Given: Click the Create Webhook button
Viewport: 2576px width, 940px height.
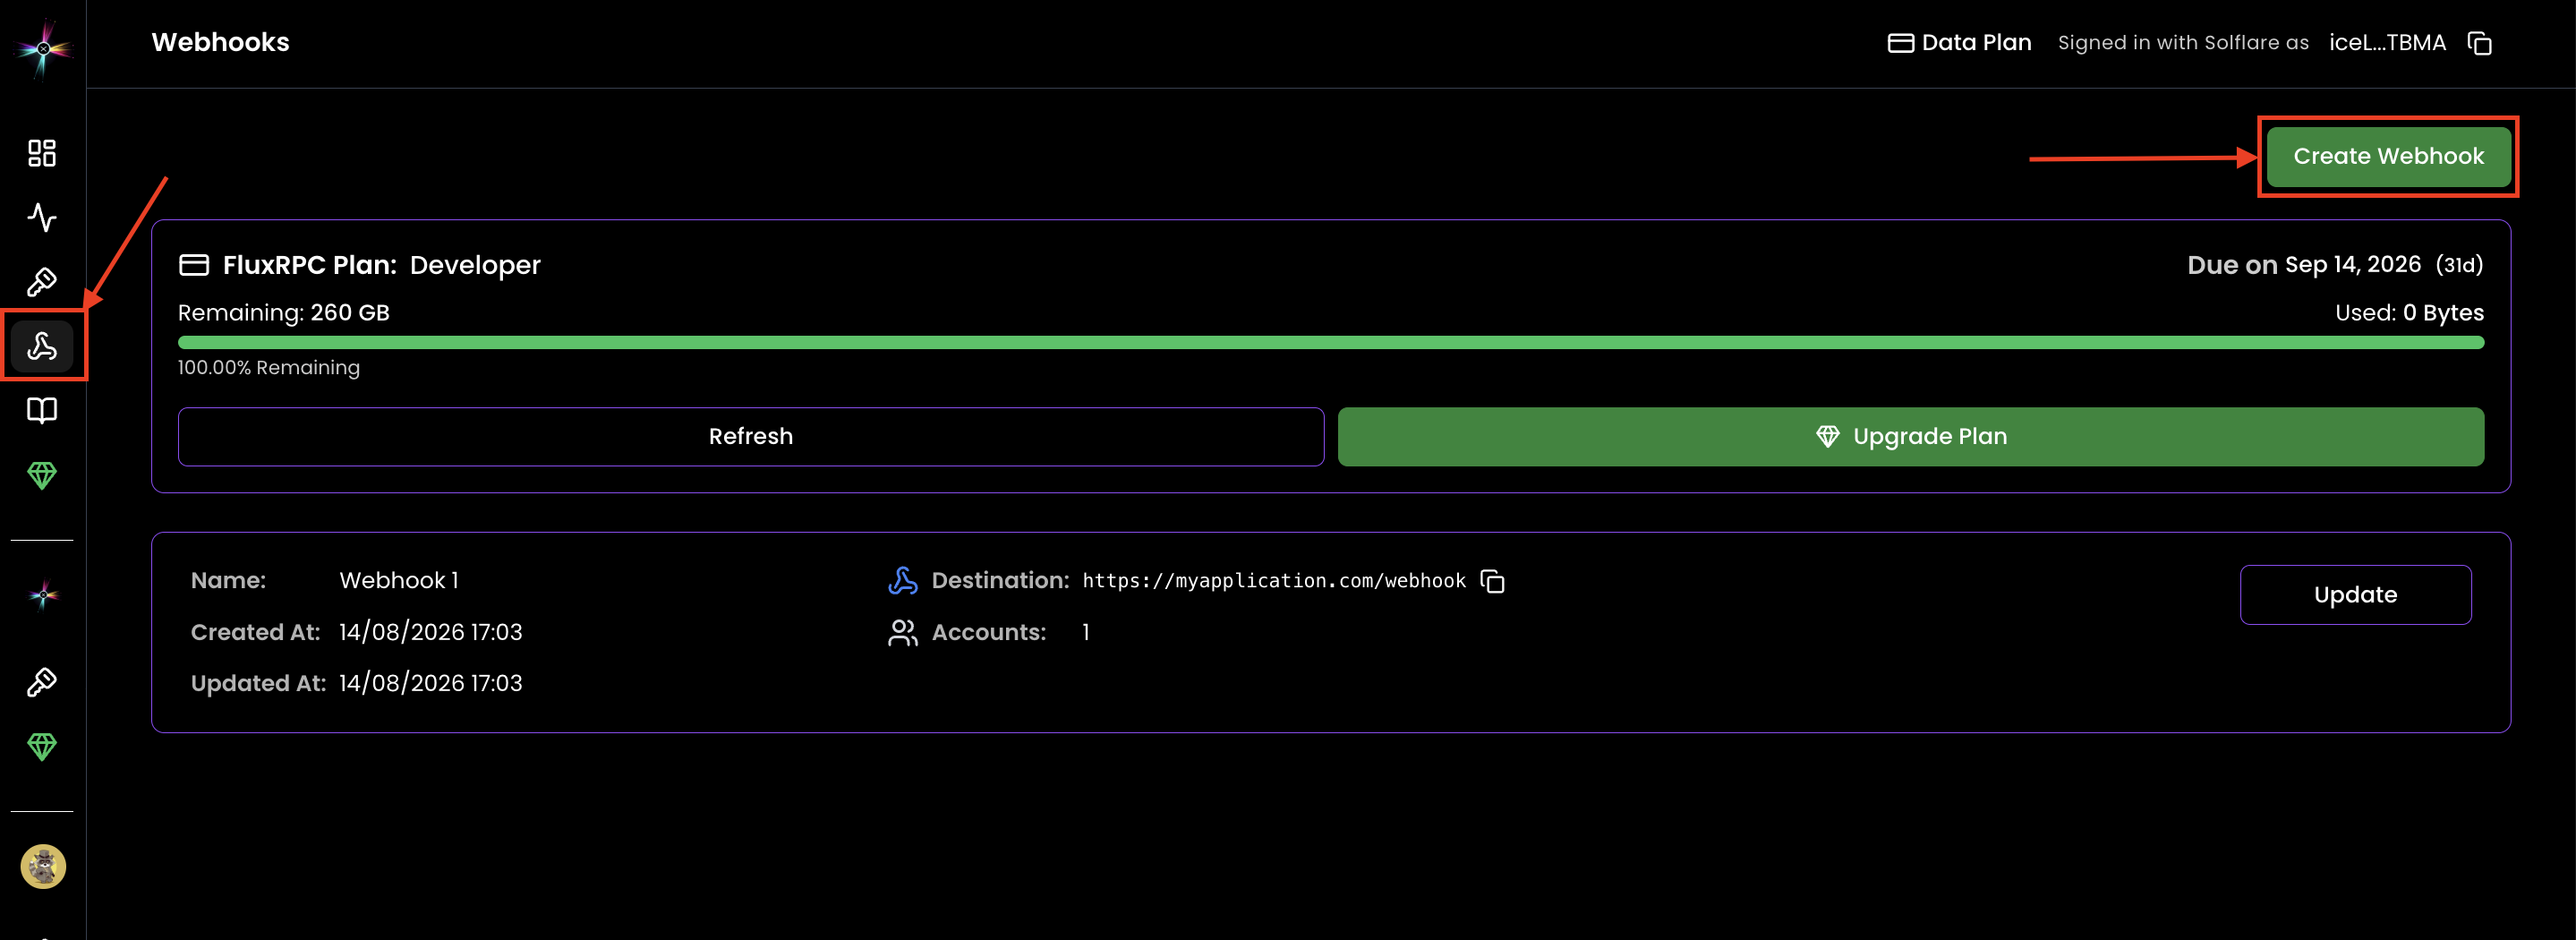Looking at the screenshot, I should coord(2388,156).
